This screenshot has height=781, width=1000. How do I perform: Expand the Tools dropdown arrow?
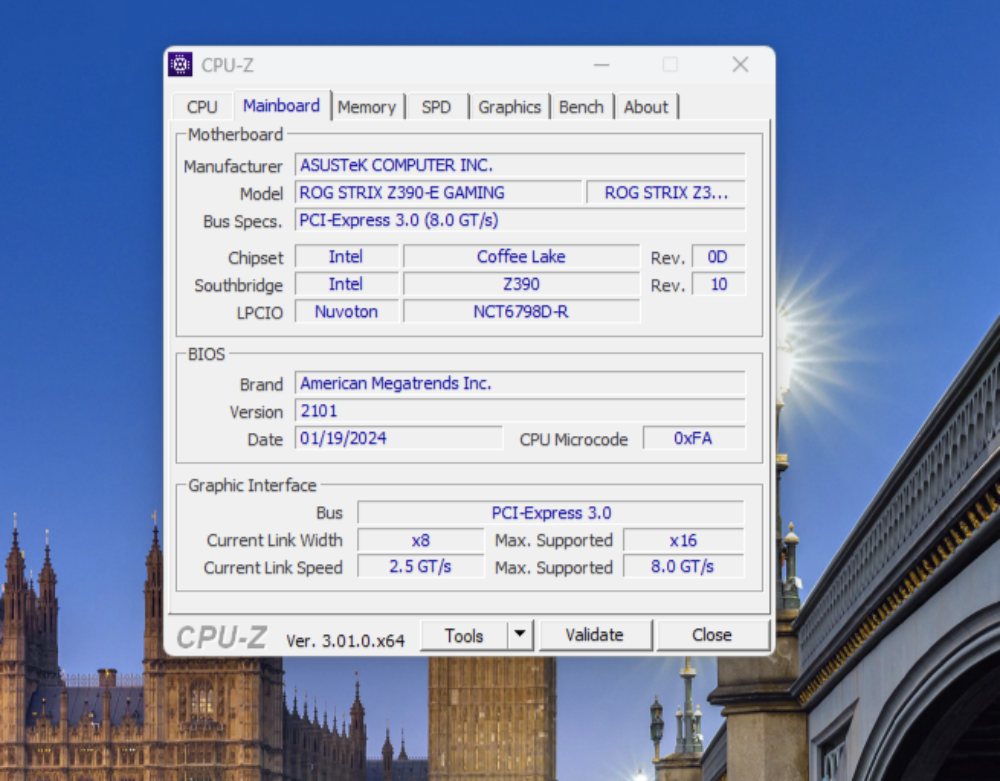[520, 634]
